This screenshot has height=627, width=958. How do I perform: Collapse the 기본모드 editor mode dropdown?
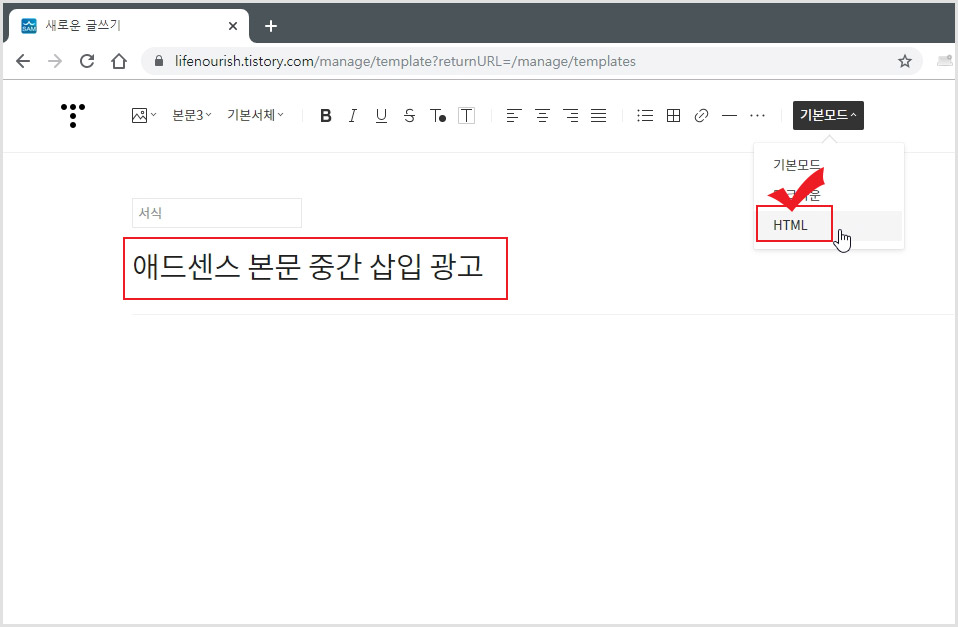point(828,116)
